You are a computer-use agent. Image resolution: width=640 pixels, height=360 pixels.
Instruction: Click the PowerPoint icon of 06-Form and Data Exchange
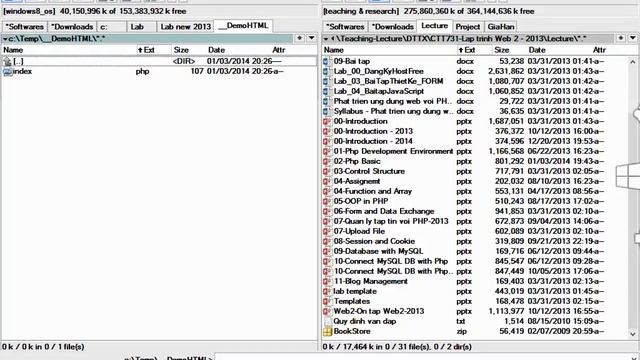pyautogui.click(x=327, y=211)
